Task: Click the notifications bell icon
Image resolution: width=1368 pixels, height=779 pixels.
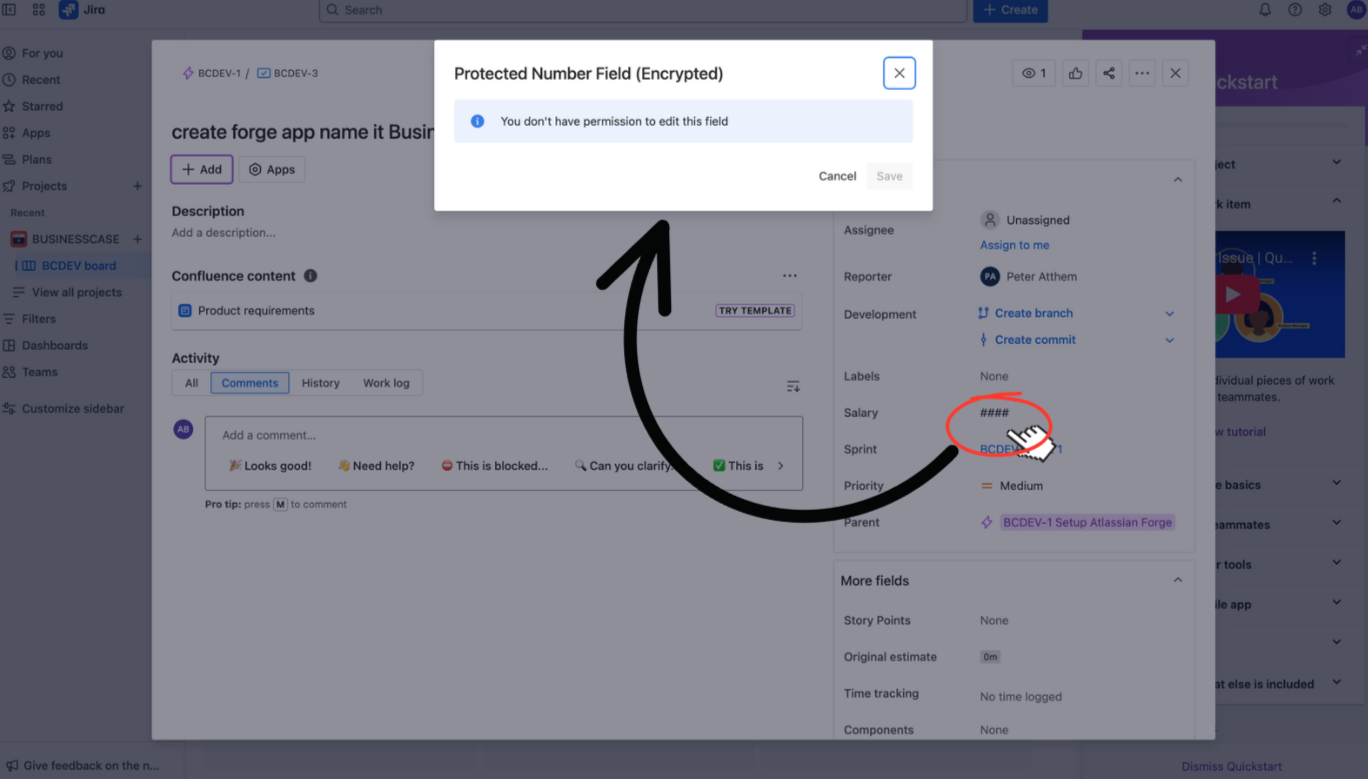Action: tap(1265, 10)
